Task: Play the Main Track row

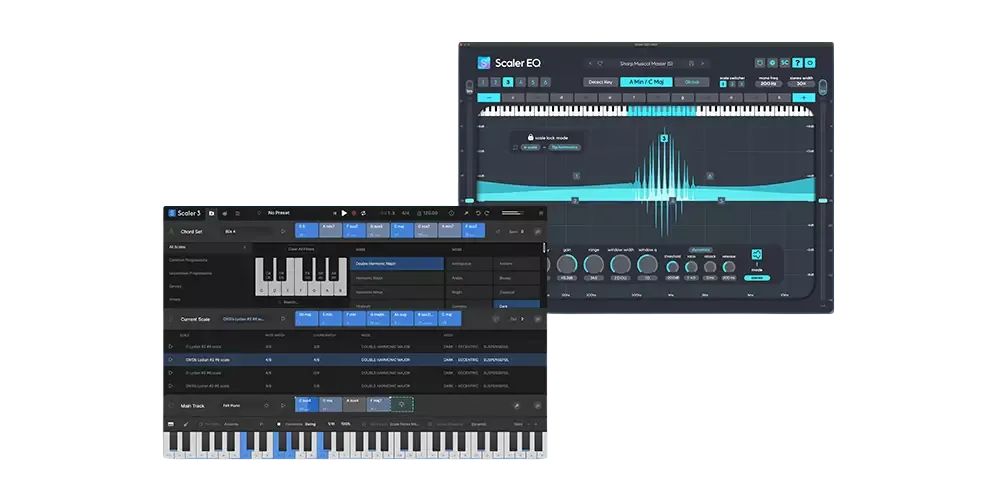Action: pyautogui.click(x=283, y=406)
